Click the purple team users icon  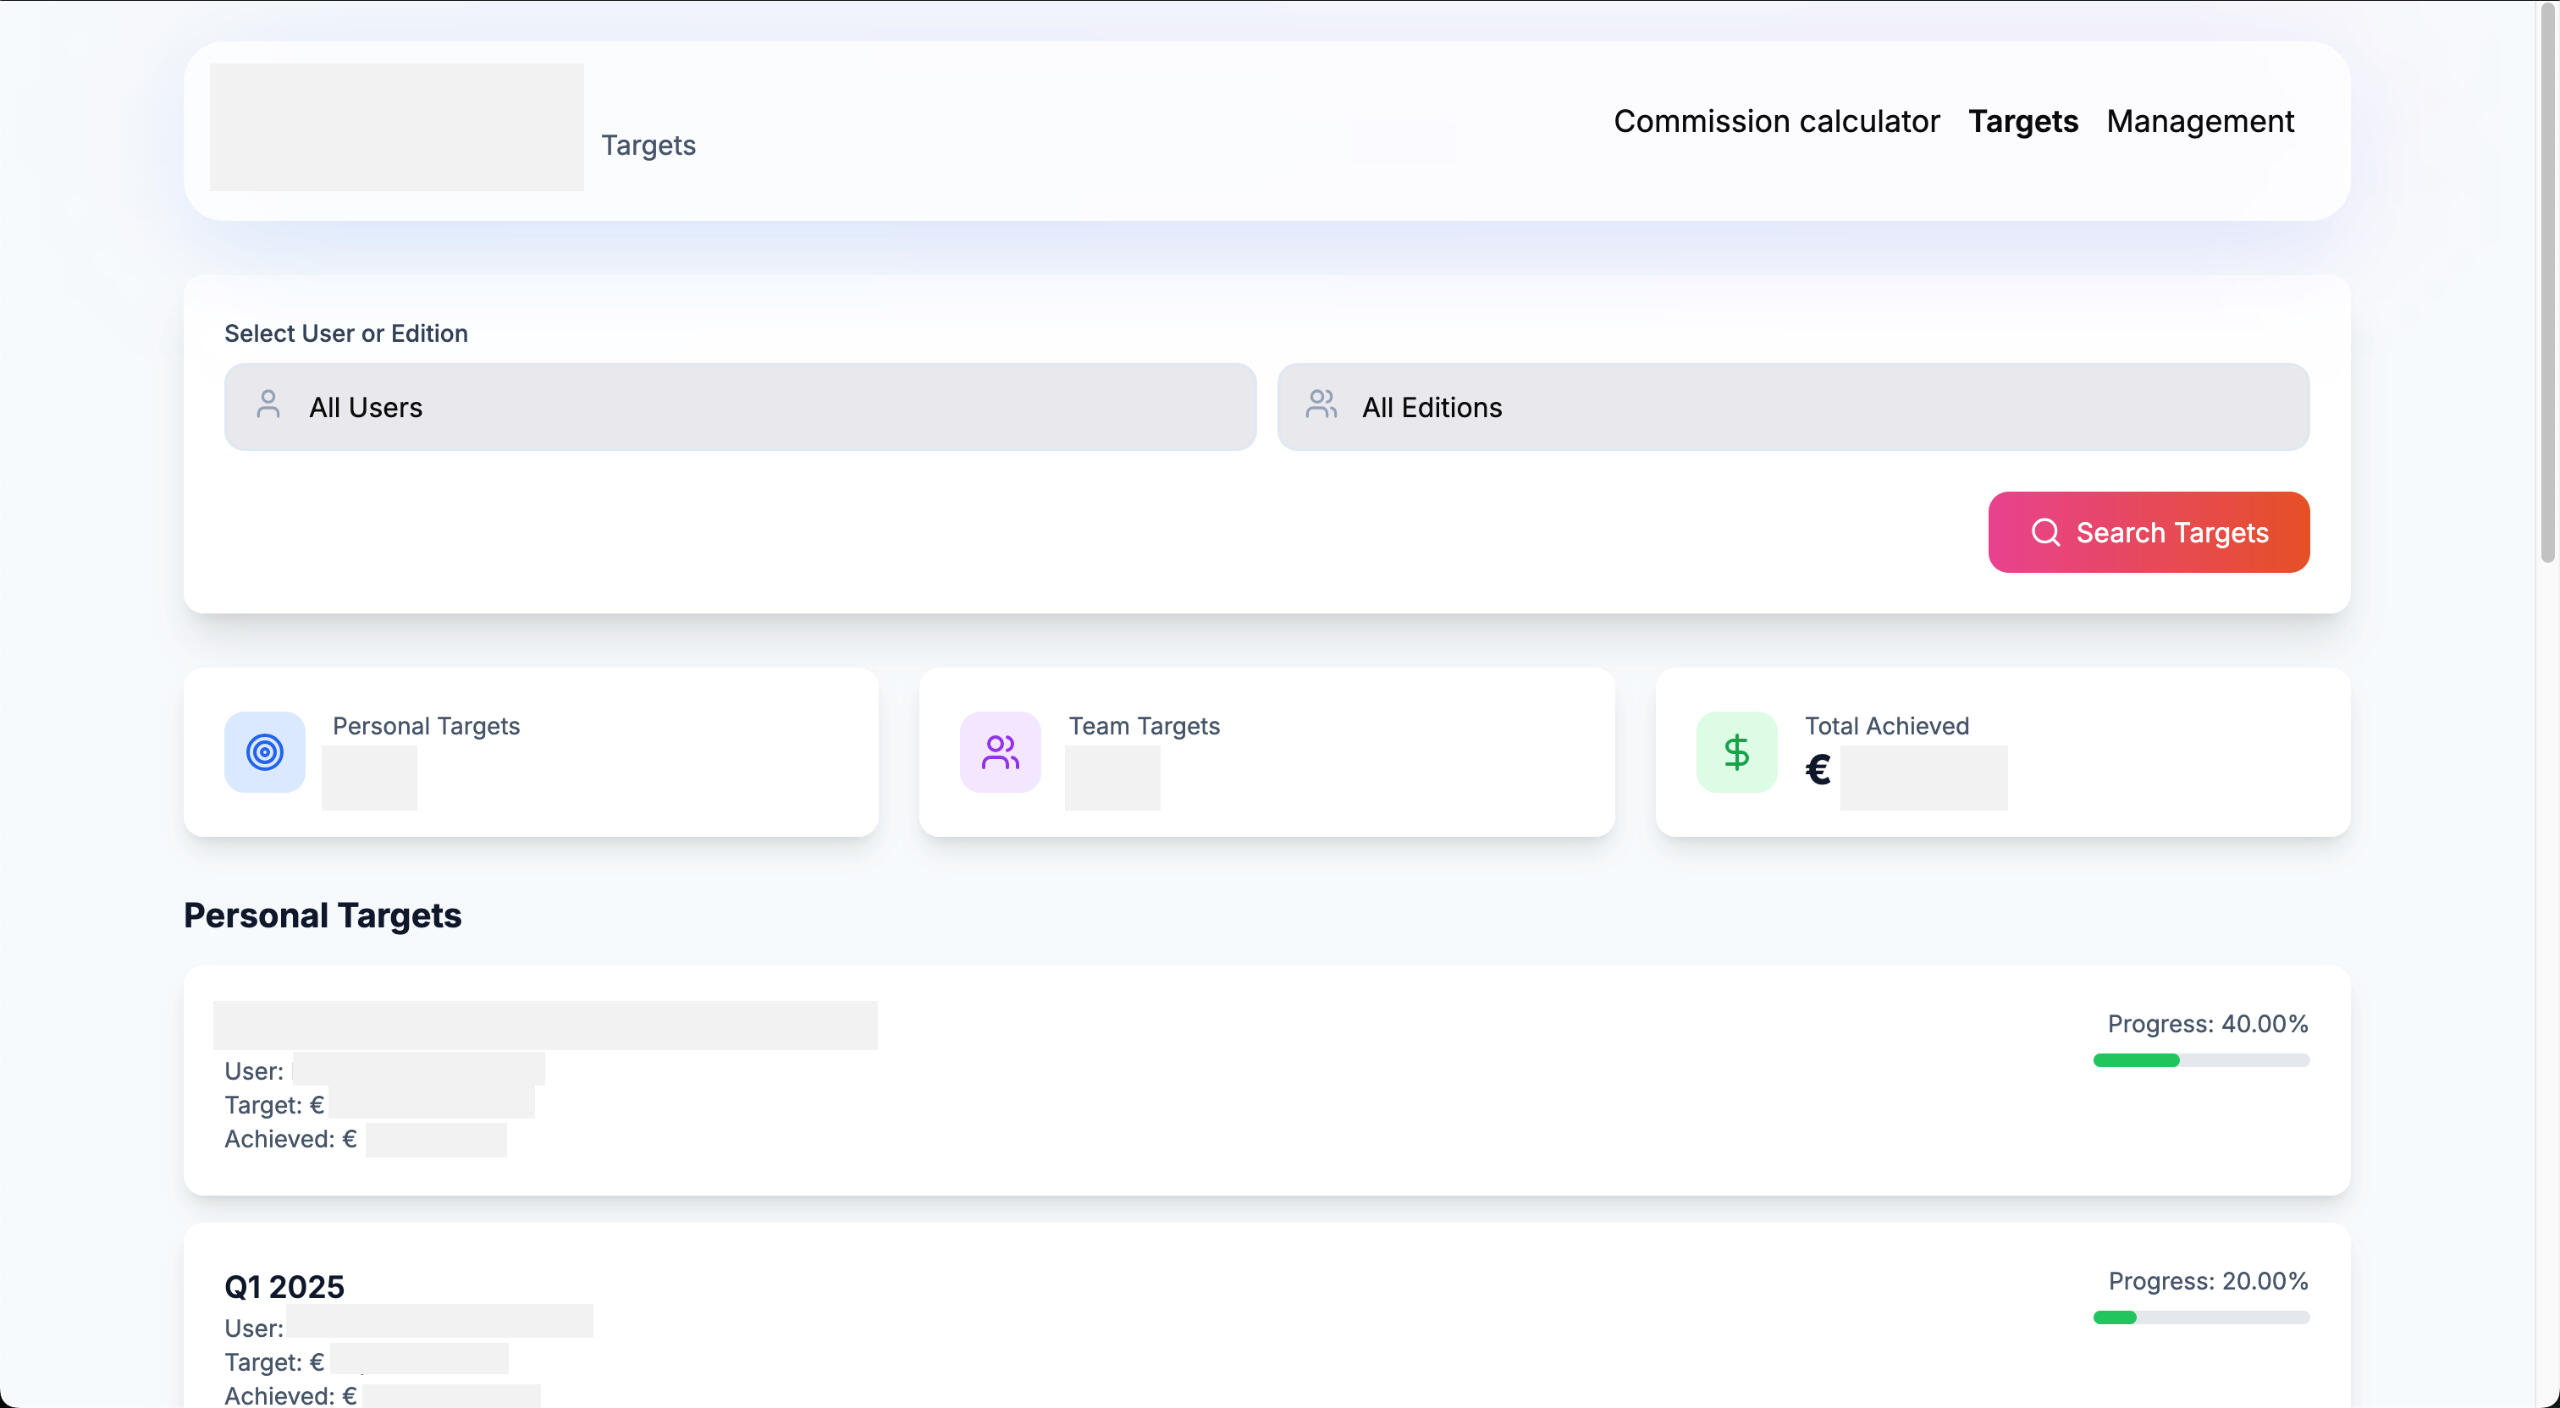1000,752
